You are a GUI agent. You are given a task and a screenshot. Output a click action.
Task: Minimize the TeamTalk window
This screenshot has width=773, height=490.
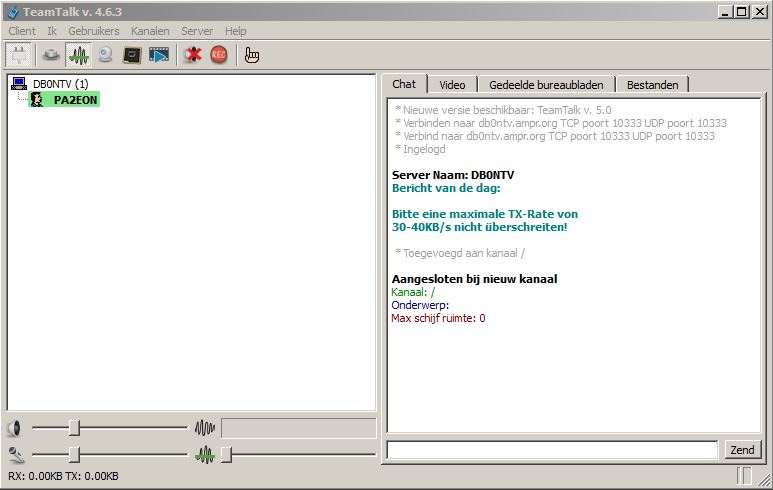[x=725, y=11]
